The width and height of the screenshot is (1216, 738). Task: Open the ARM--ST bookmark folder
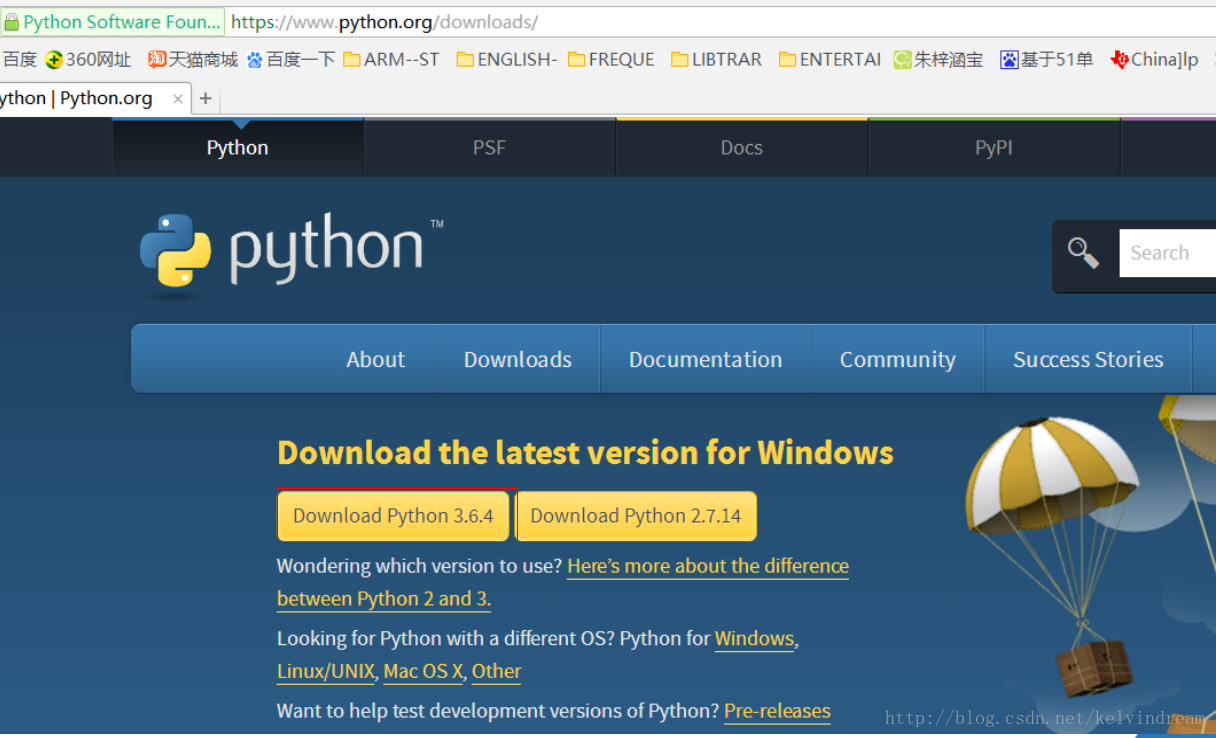tap(392, 60)
